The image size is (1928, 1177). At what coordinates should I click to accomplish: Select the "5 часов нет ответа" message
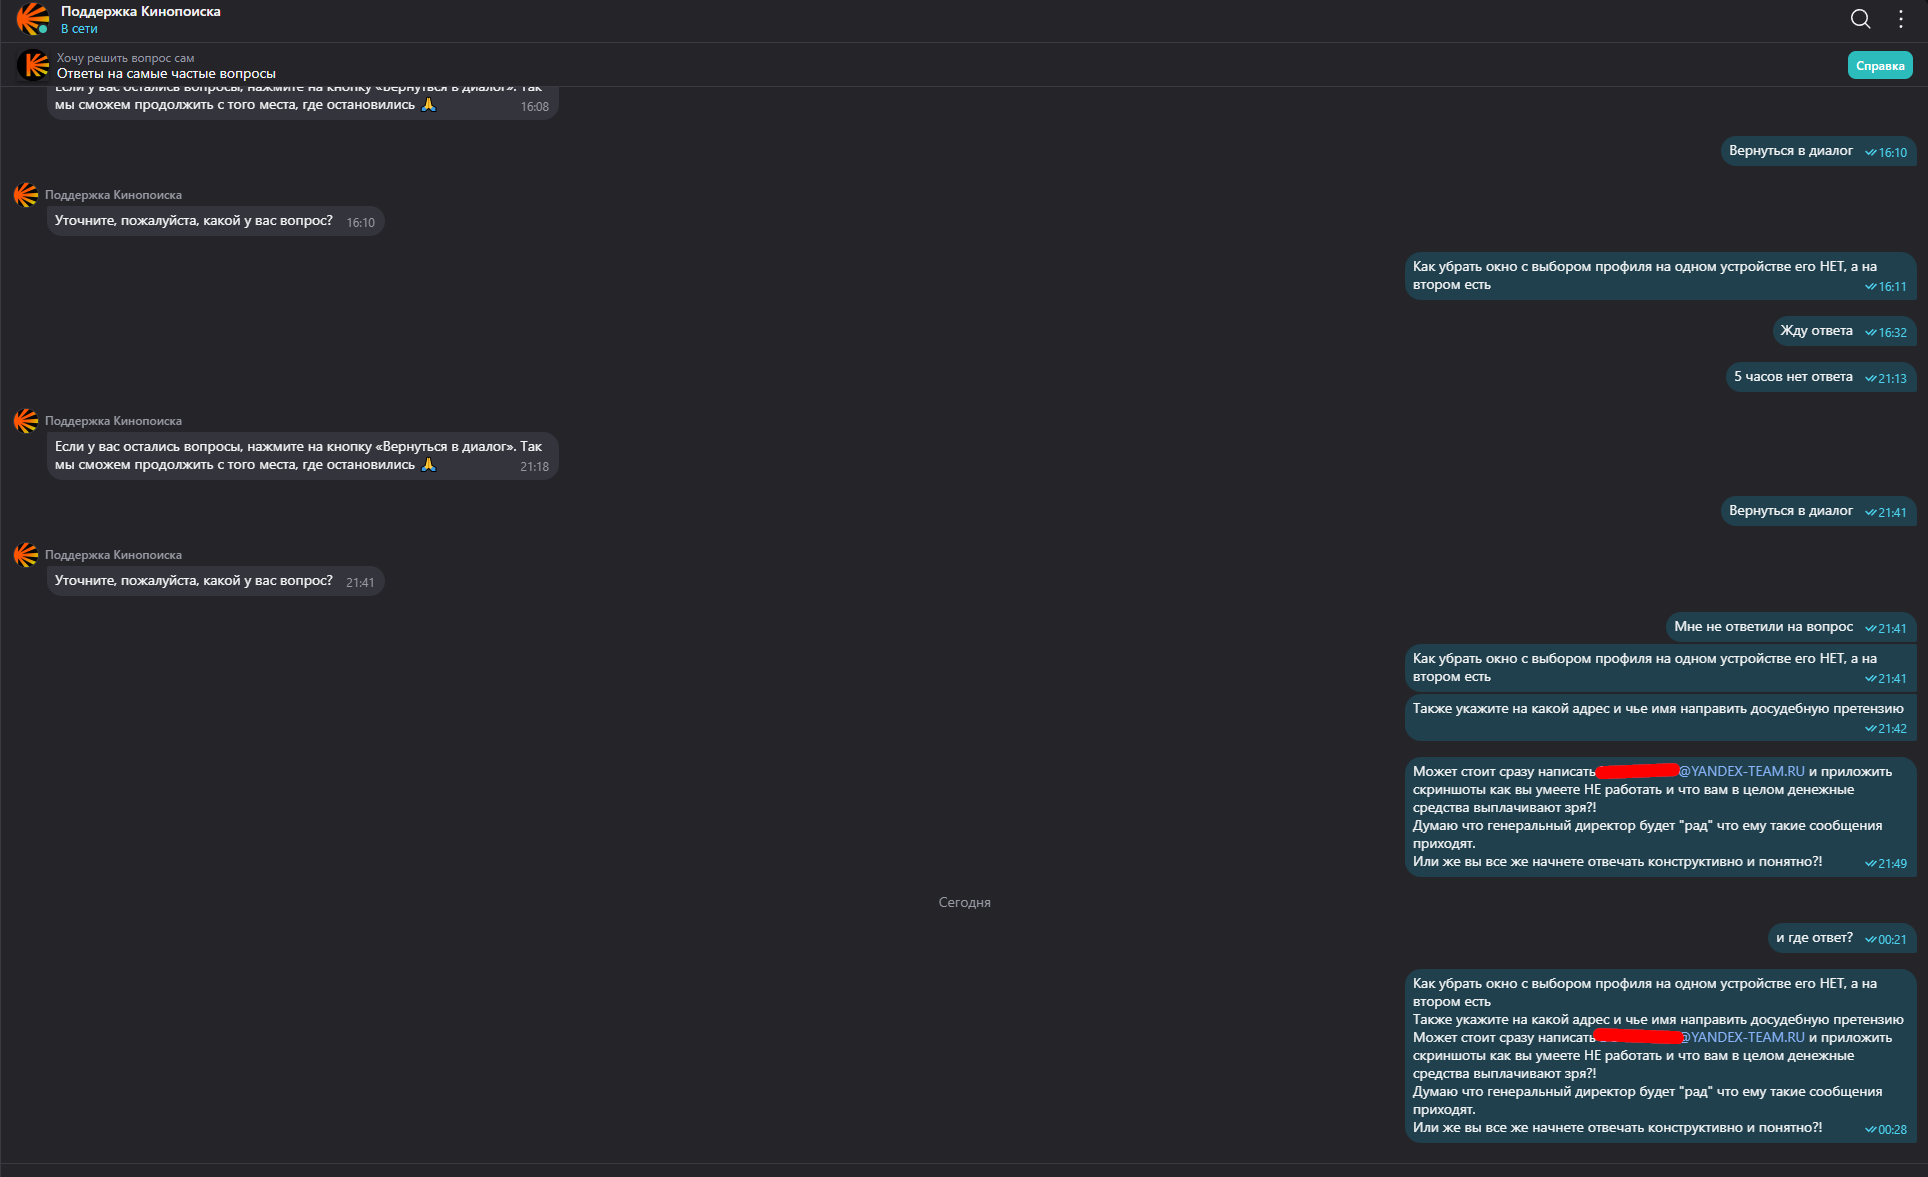[x=1792, y=377]
